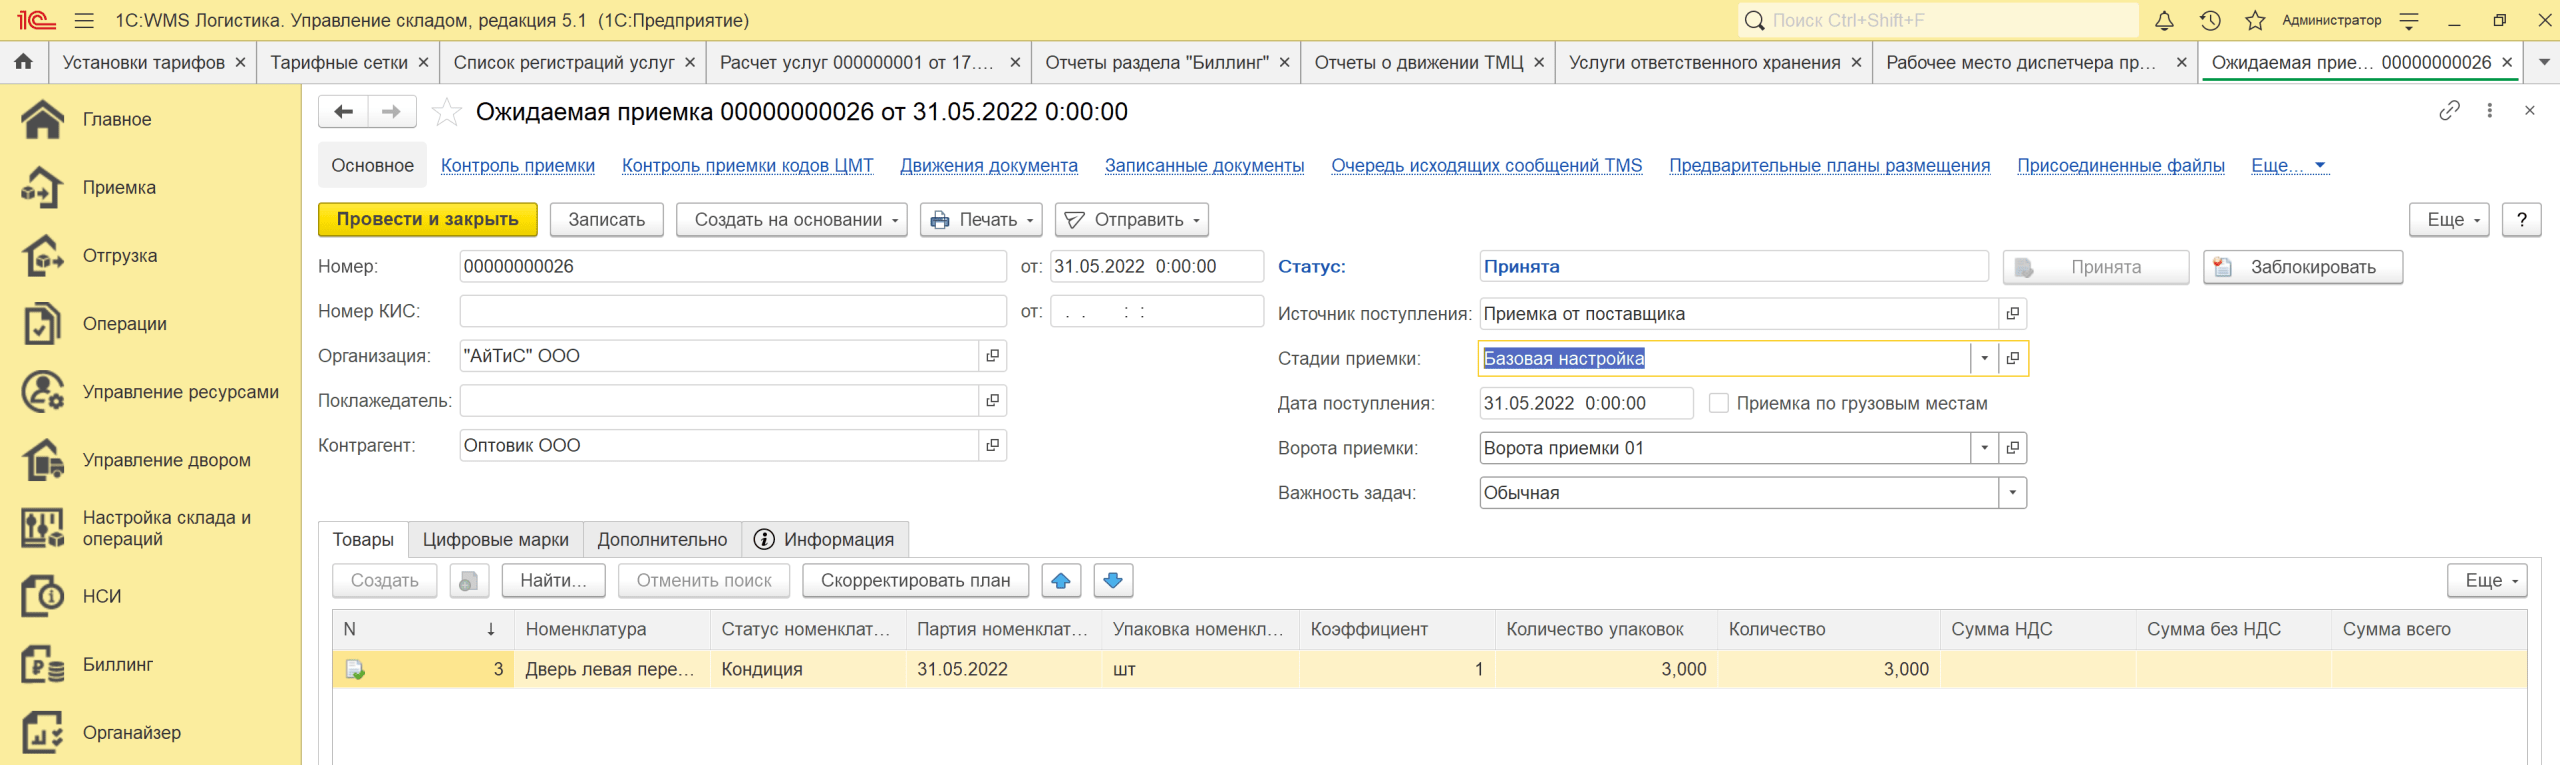Open the Создать на основании menu
Image resolution: width=2560 pixels, height=765 pixels.
tap(791, 220)
